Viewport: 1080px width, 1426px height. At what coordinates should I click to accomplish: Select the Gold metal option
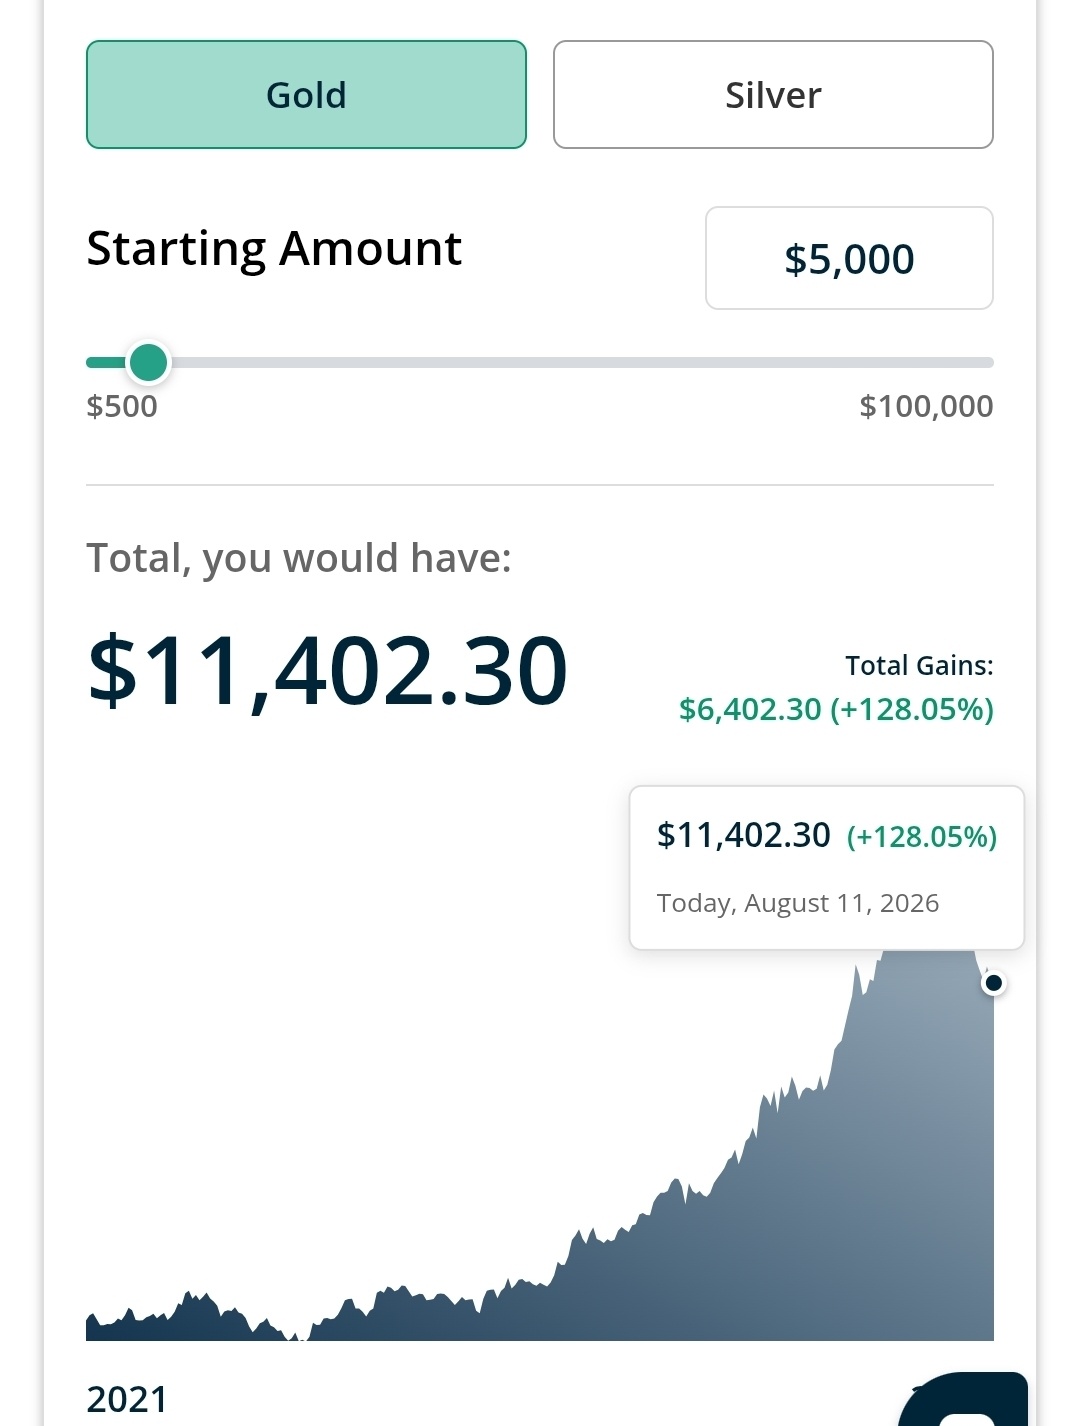[x=306, y=95]
